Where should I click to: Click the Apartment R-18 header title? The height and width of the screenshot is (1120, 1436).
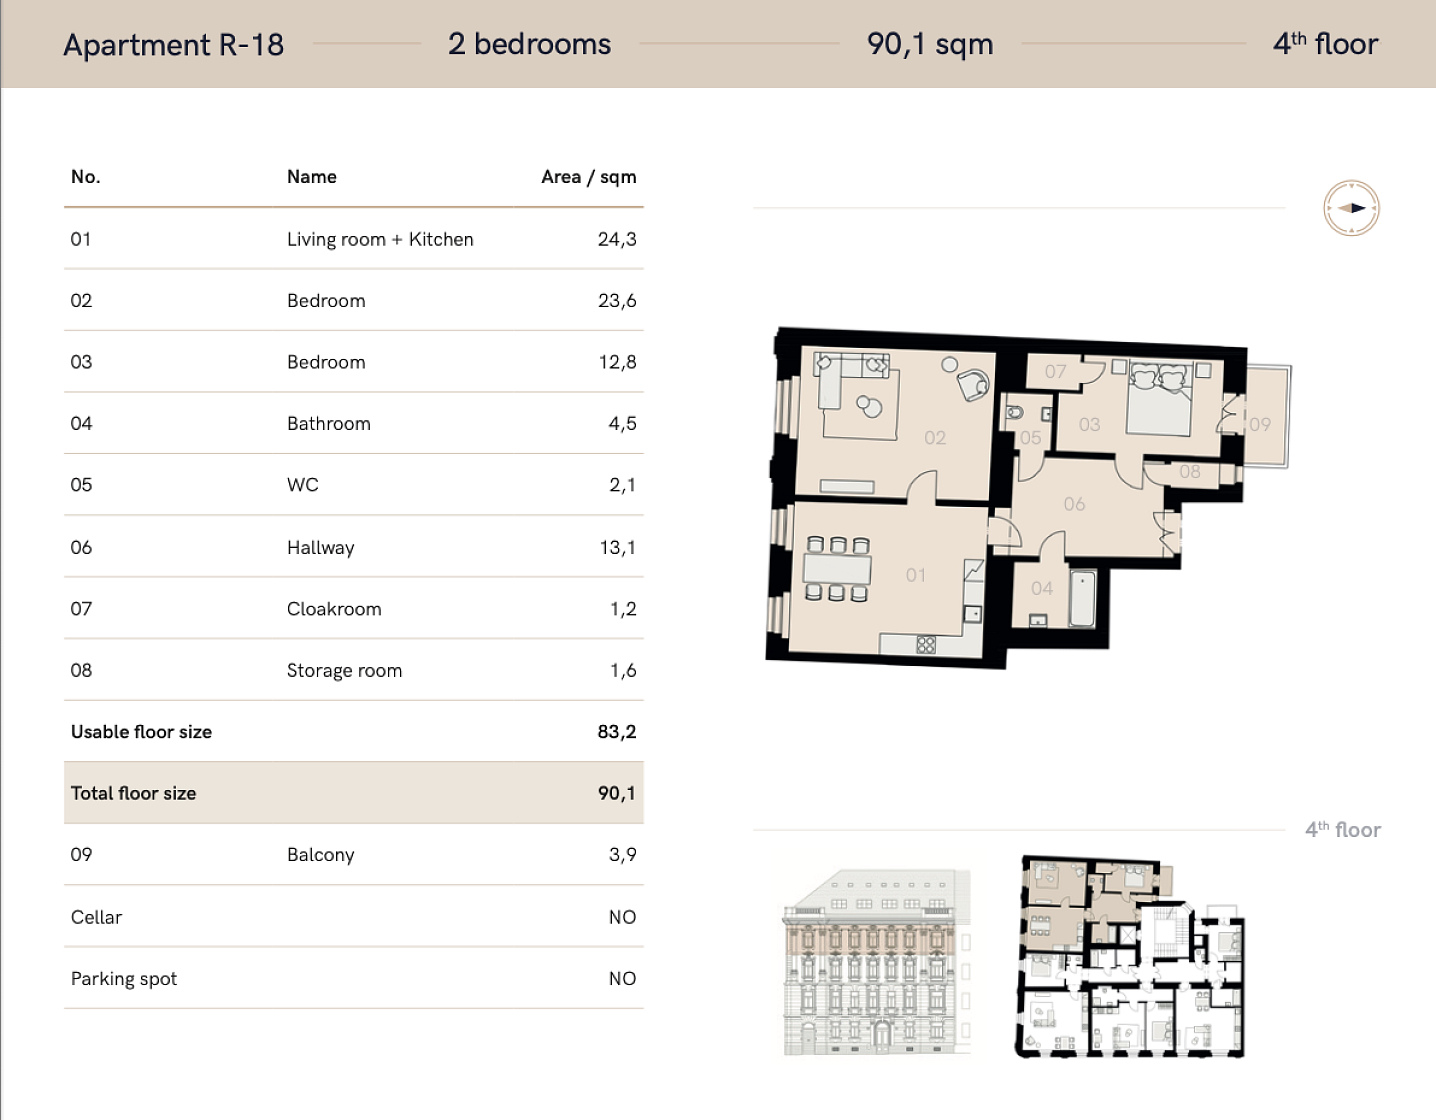click(x=173, y=45)
